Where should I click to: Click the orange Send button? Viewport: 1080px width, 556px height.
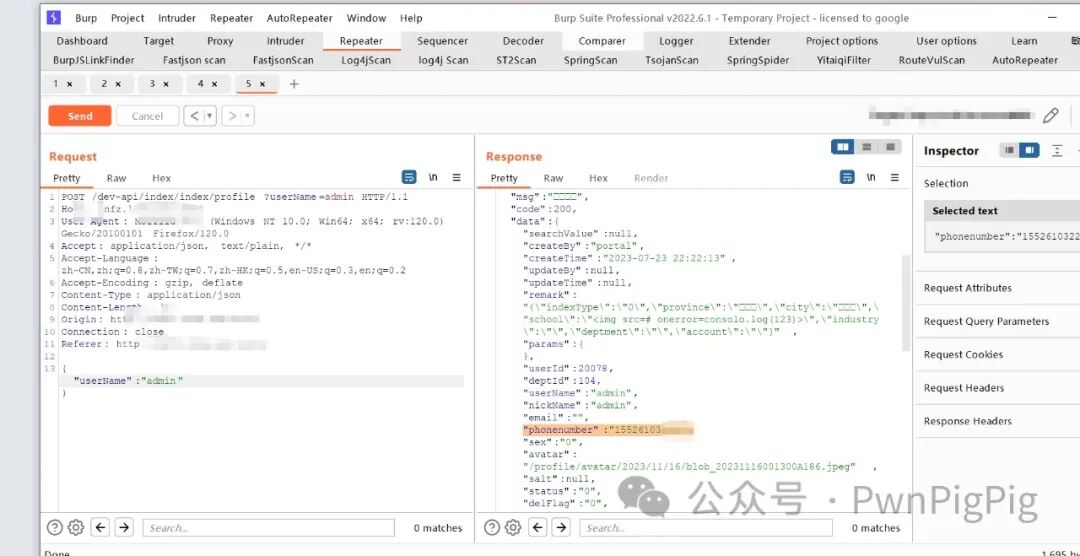click(x=79, y=116)
